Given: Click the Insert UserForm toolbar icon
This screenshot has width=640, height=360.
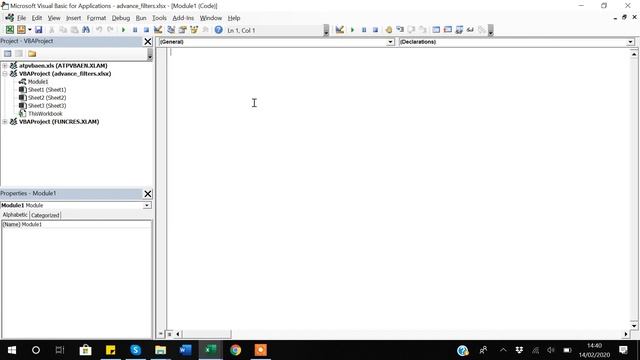Looking at the screenshot, I should pos(21,30).
